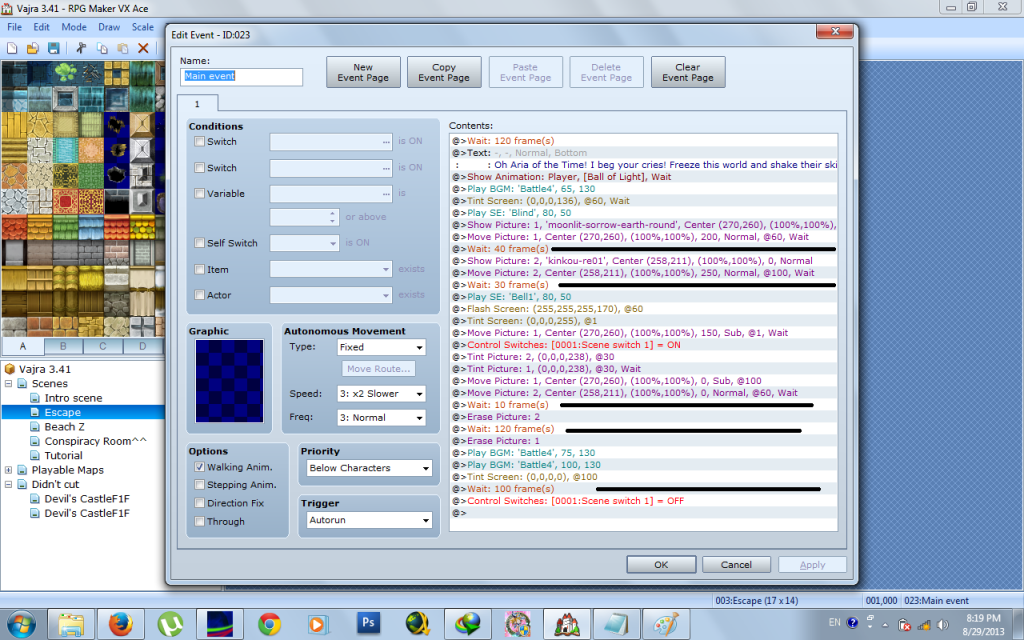Click the New Project toolbar icon
The height and width of the screenshot is (640, 1024).
coord(12,48)
